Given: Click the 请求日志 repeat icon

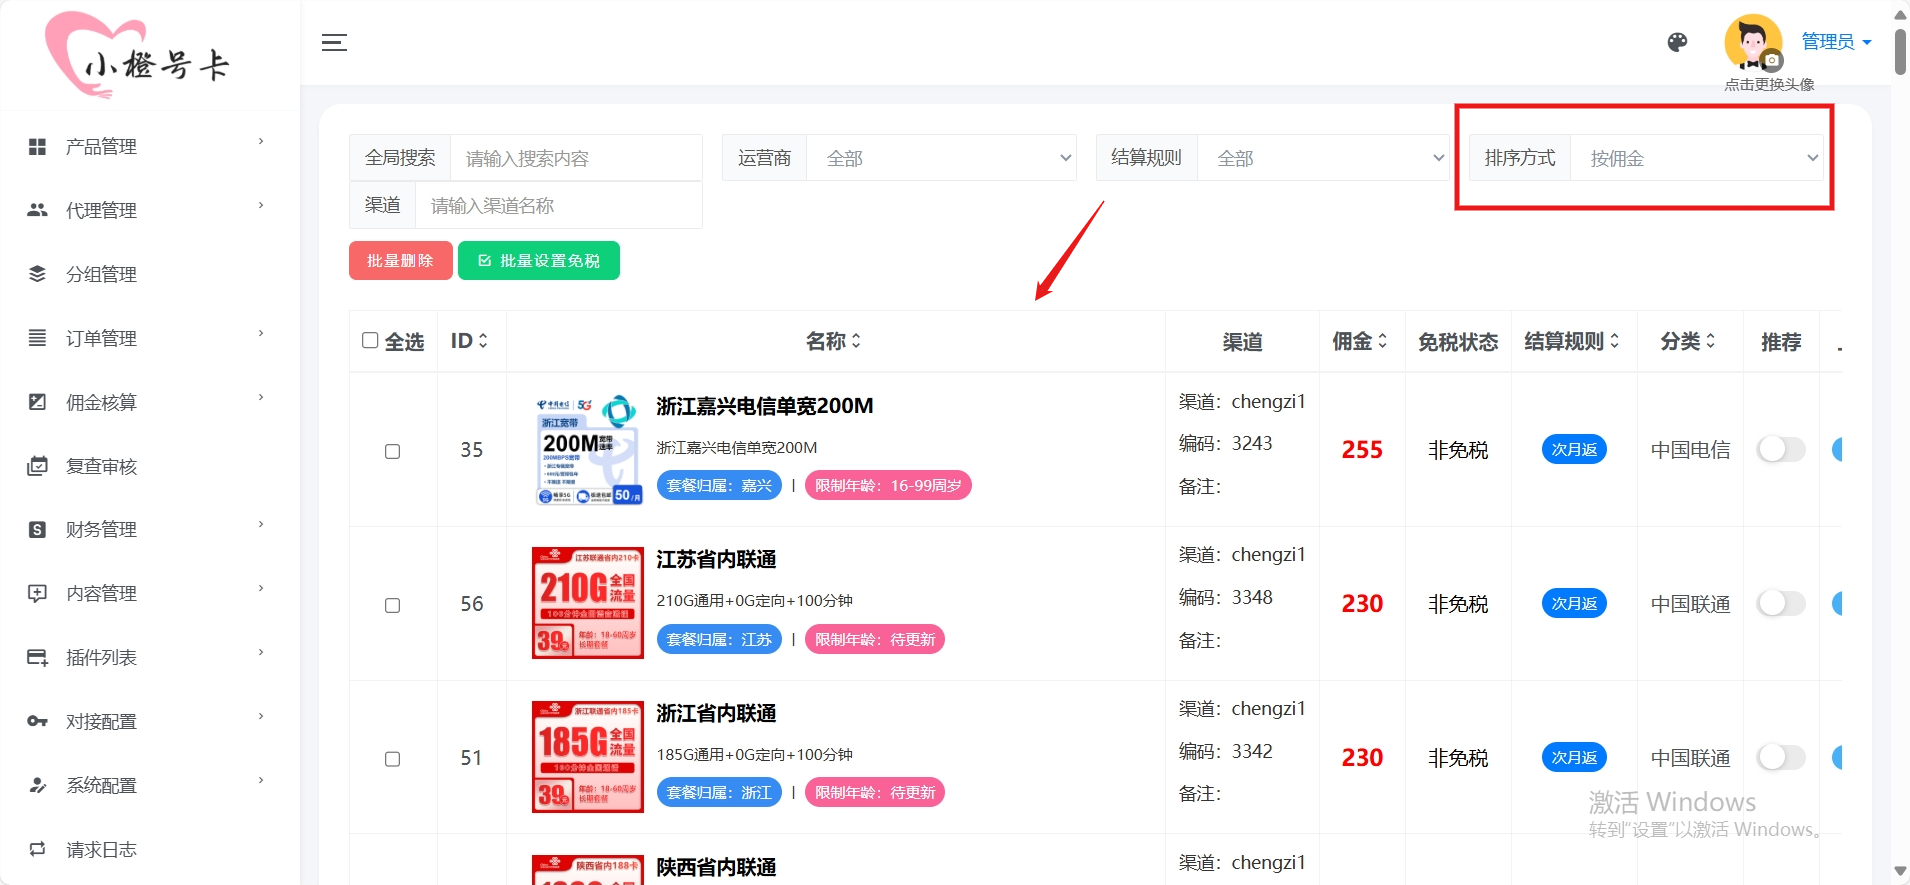Looking at the screenshot, I should click(x=37, y=849).
